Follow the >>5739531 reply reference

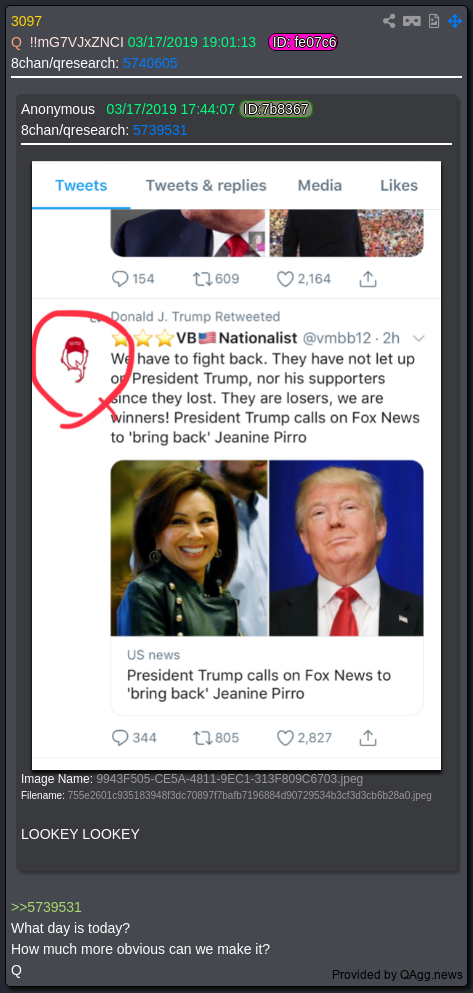(x=46, y=908)
